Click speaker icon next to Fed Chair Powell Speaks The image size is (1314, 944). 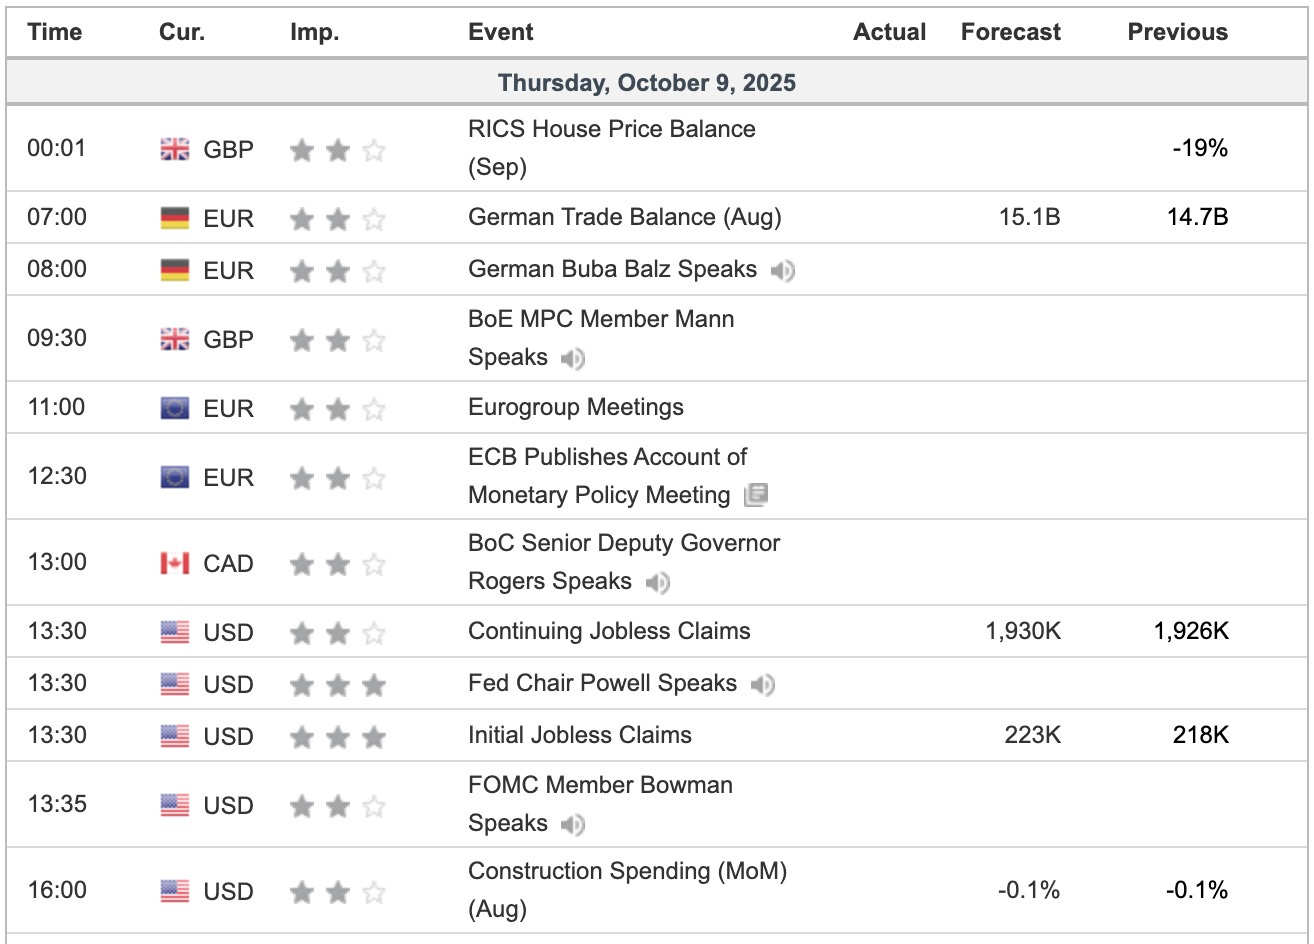tap(762, 684)
